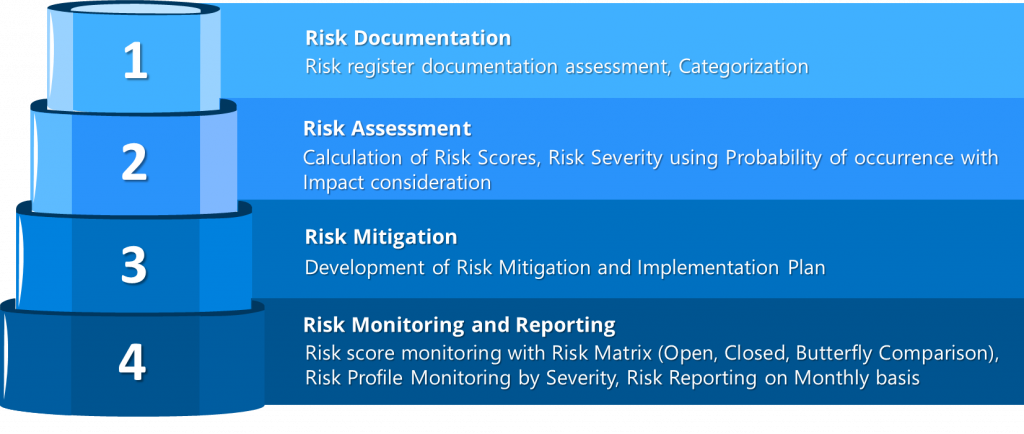Screen dimensions: 1024x434
Task: Click the number 3 cylinder tier
Action: coord(134,264)
